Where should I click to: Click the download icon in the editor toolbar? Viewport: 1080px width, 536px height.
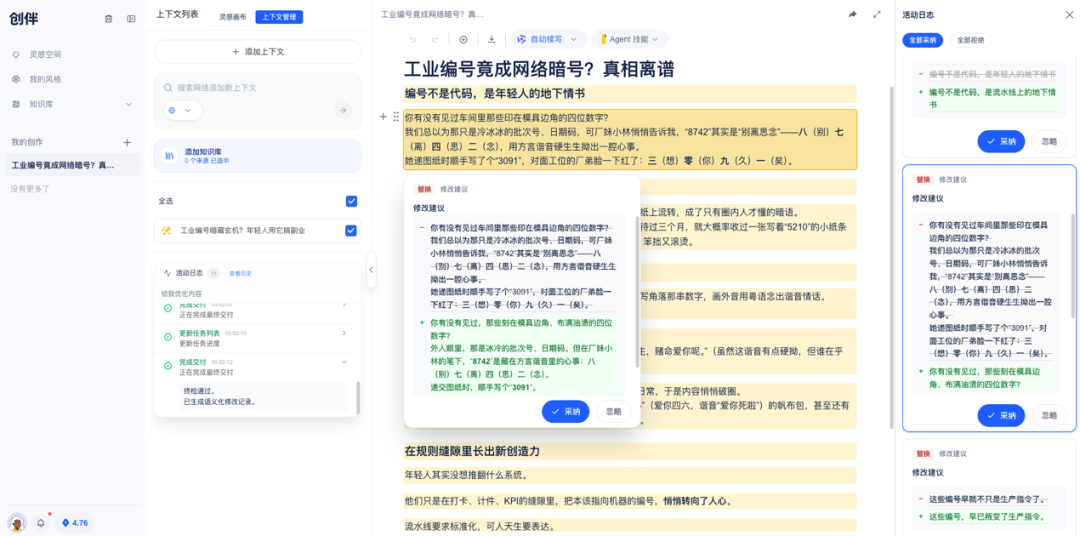pyautogui.click(x=491, y=39)
